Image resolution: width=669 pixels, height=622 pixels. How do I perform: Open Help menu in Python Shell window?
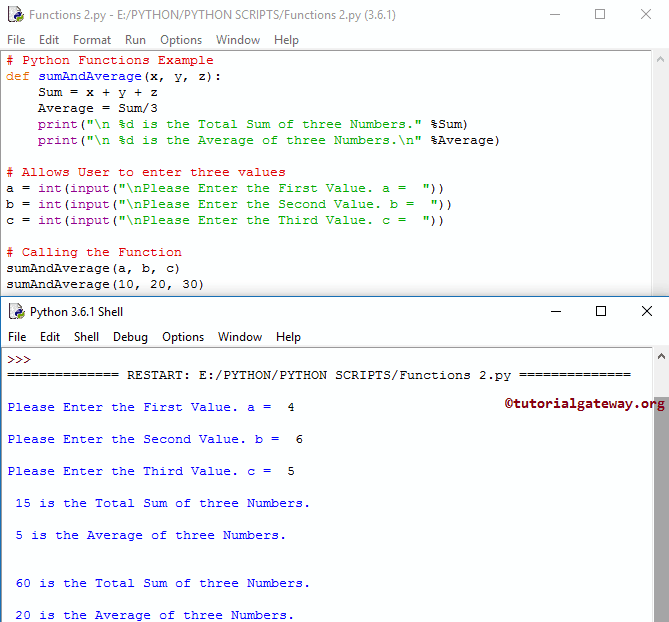click(288, 337)
